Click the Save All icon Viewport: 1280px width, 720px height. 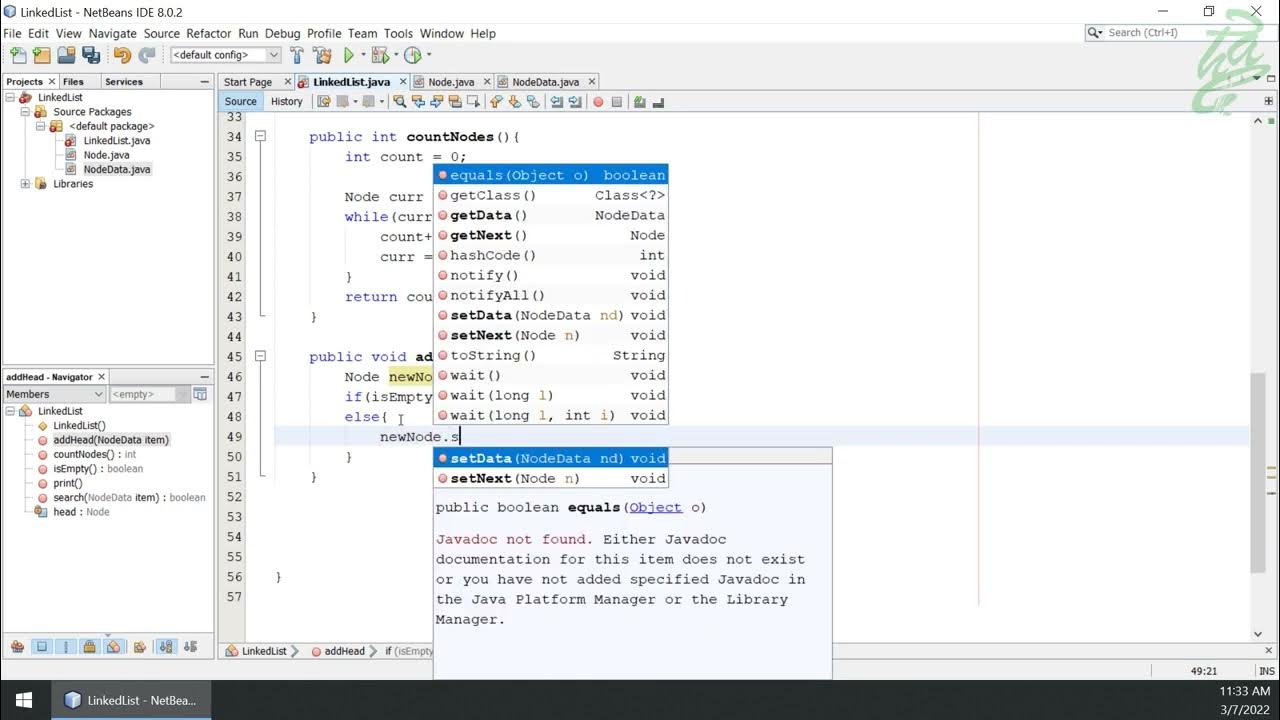91,55
